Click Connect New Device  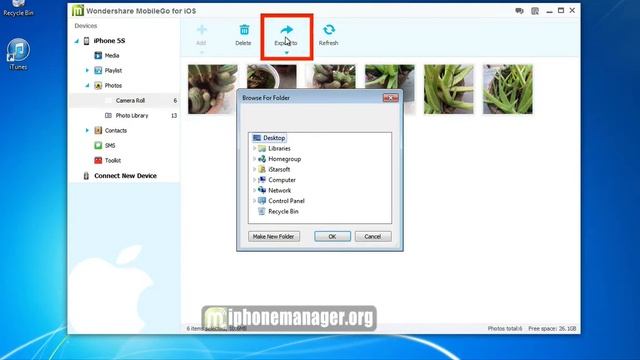click(125, 176)
